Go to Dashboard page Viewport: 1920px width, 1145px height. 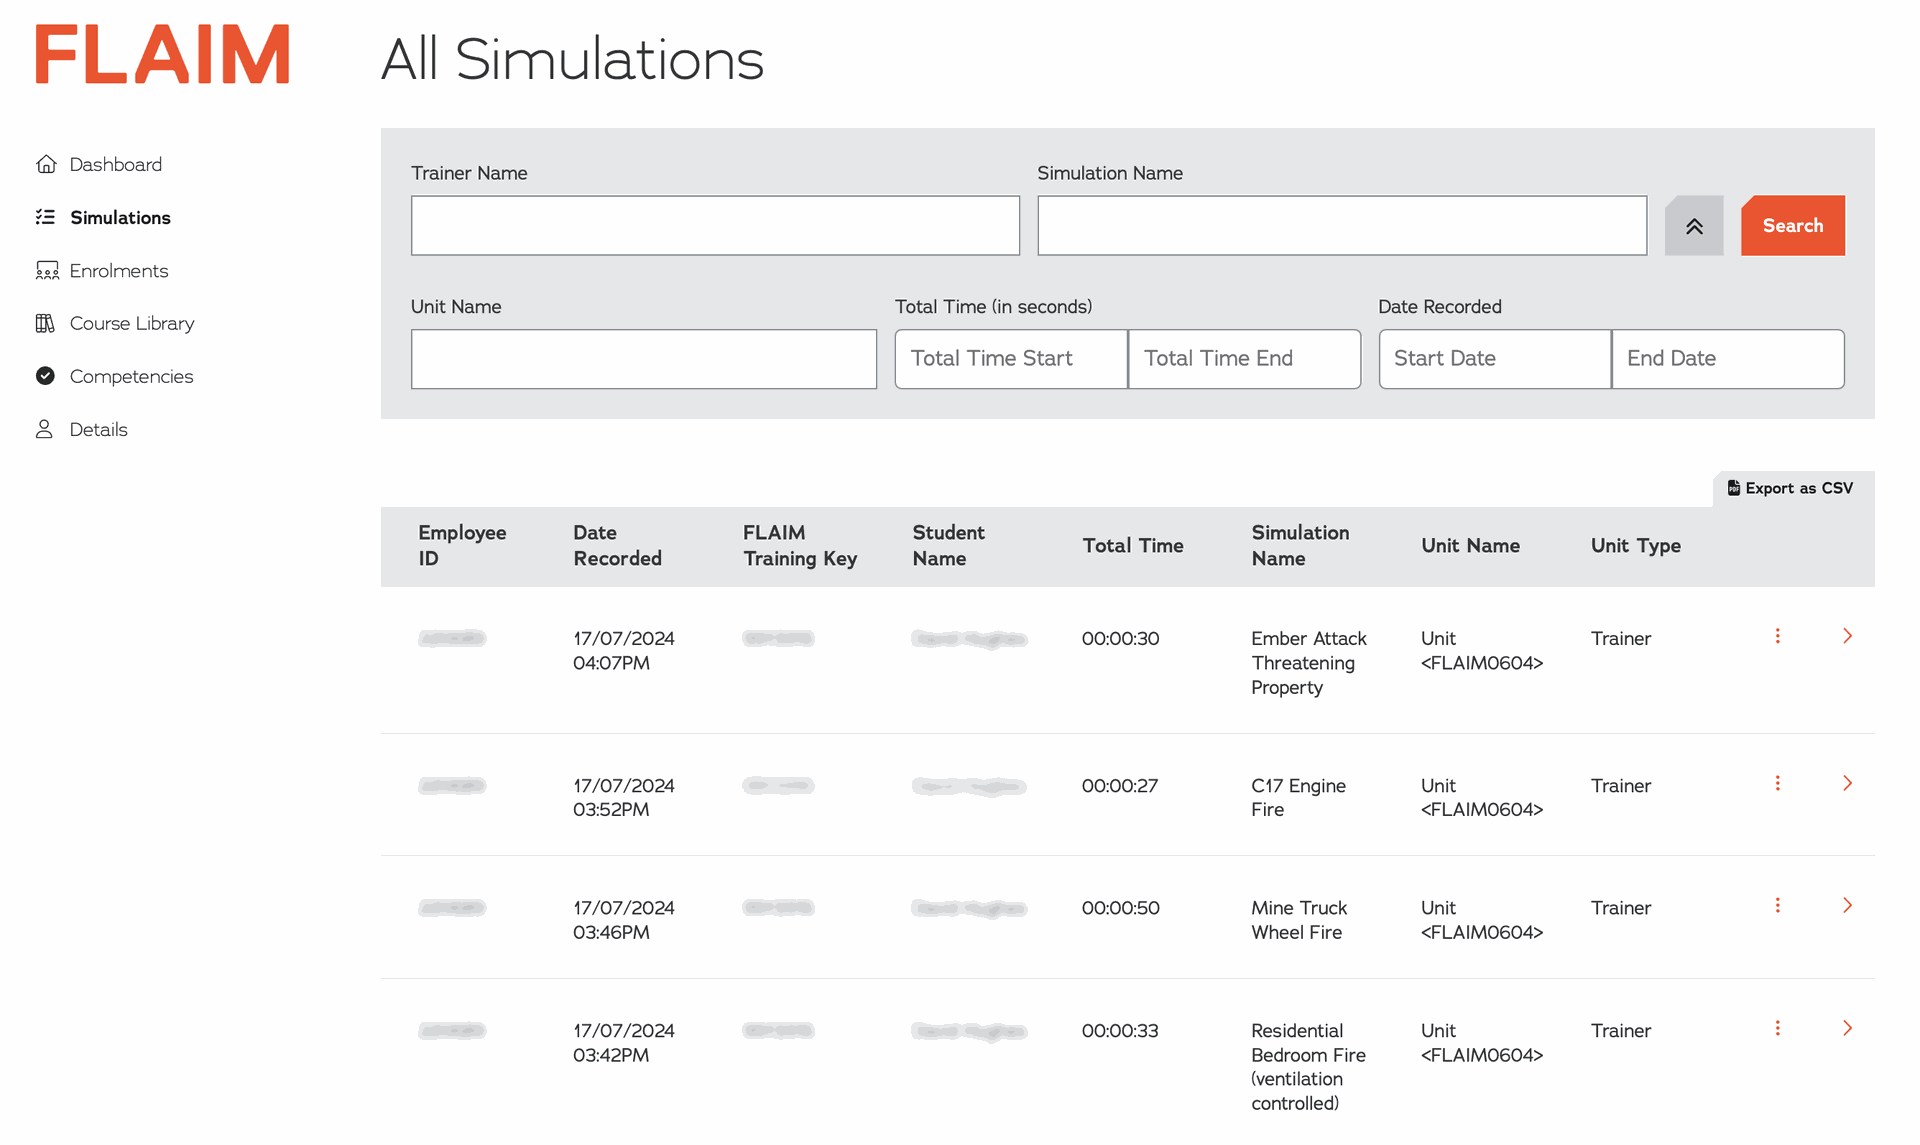(x=116, y=164)
